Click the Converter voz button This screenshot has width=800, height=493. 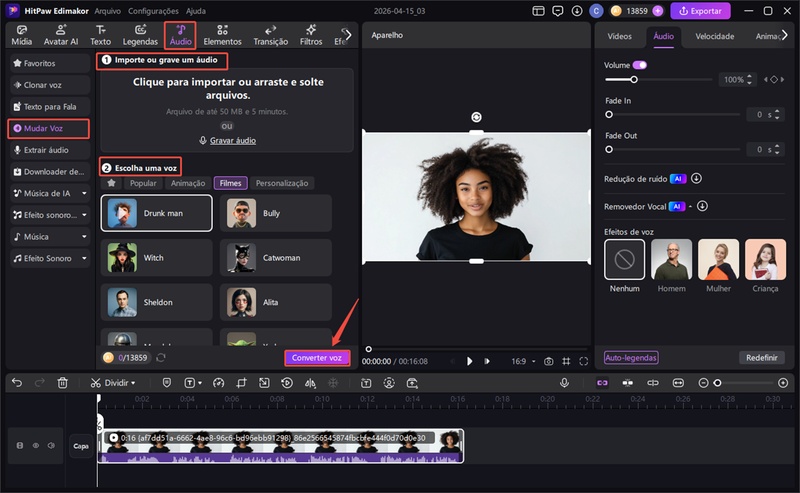click(x=317, y=357)
